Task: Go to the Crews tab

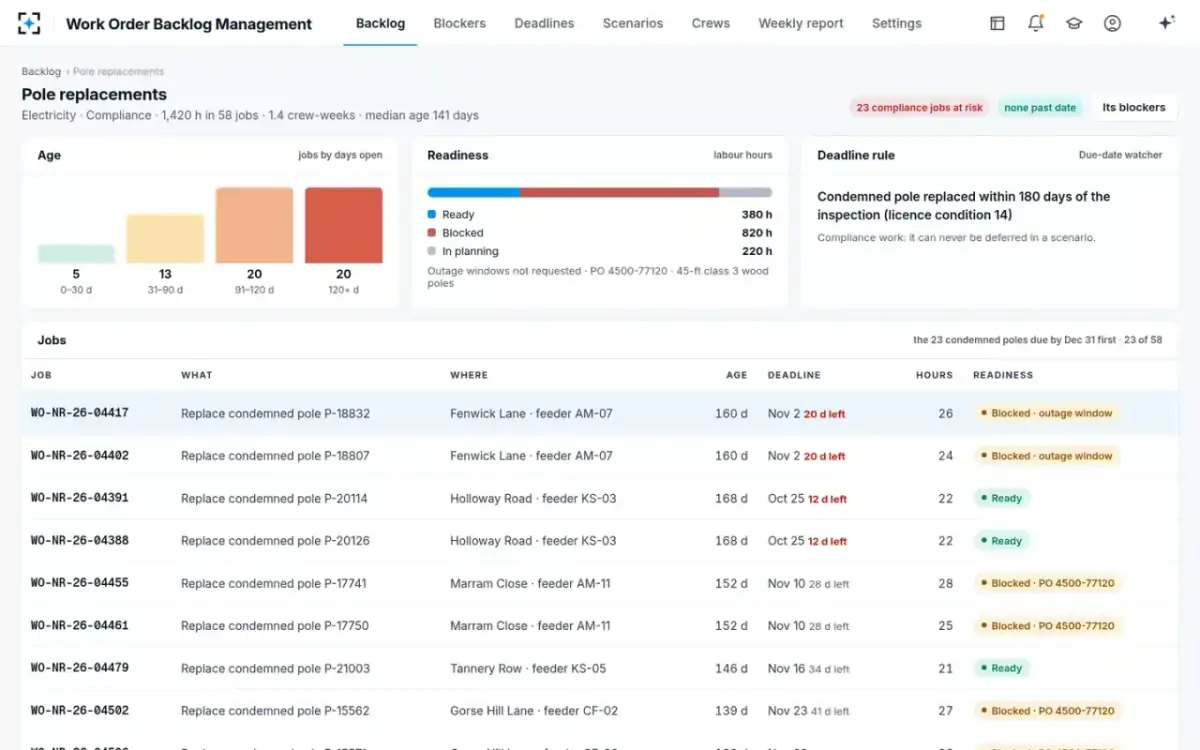Action: [711, 23]
